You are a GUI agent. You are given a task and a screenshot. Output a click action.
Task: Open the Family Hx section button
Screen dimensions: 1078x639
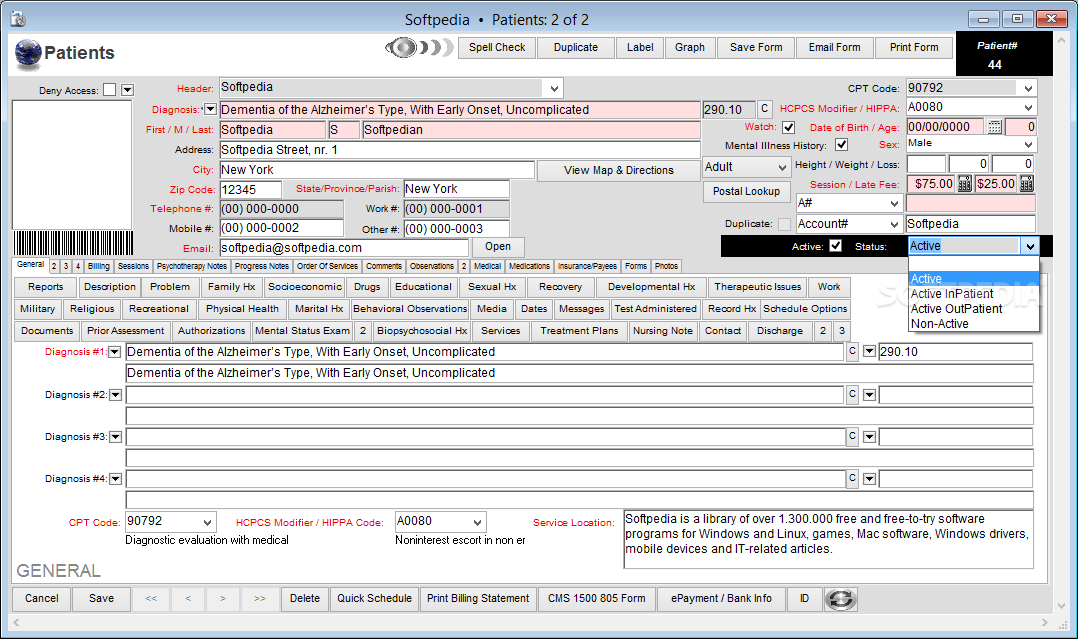(x=232, y=287)
